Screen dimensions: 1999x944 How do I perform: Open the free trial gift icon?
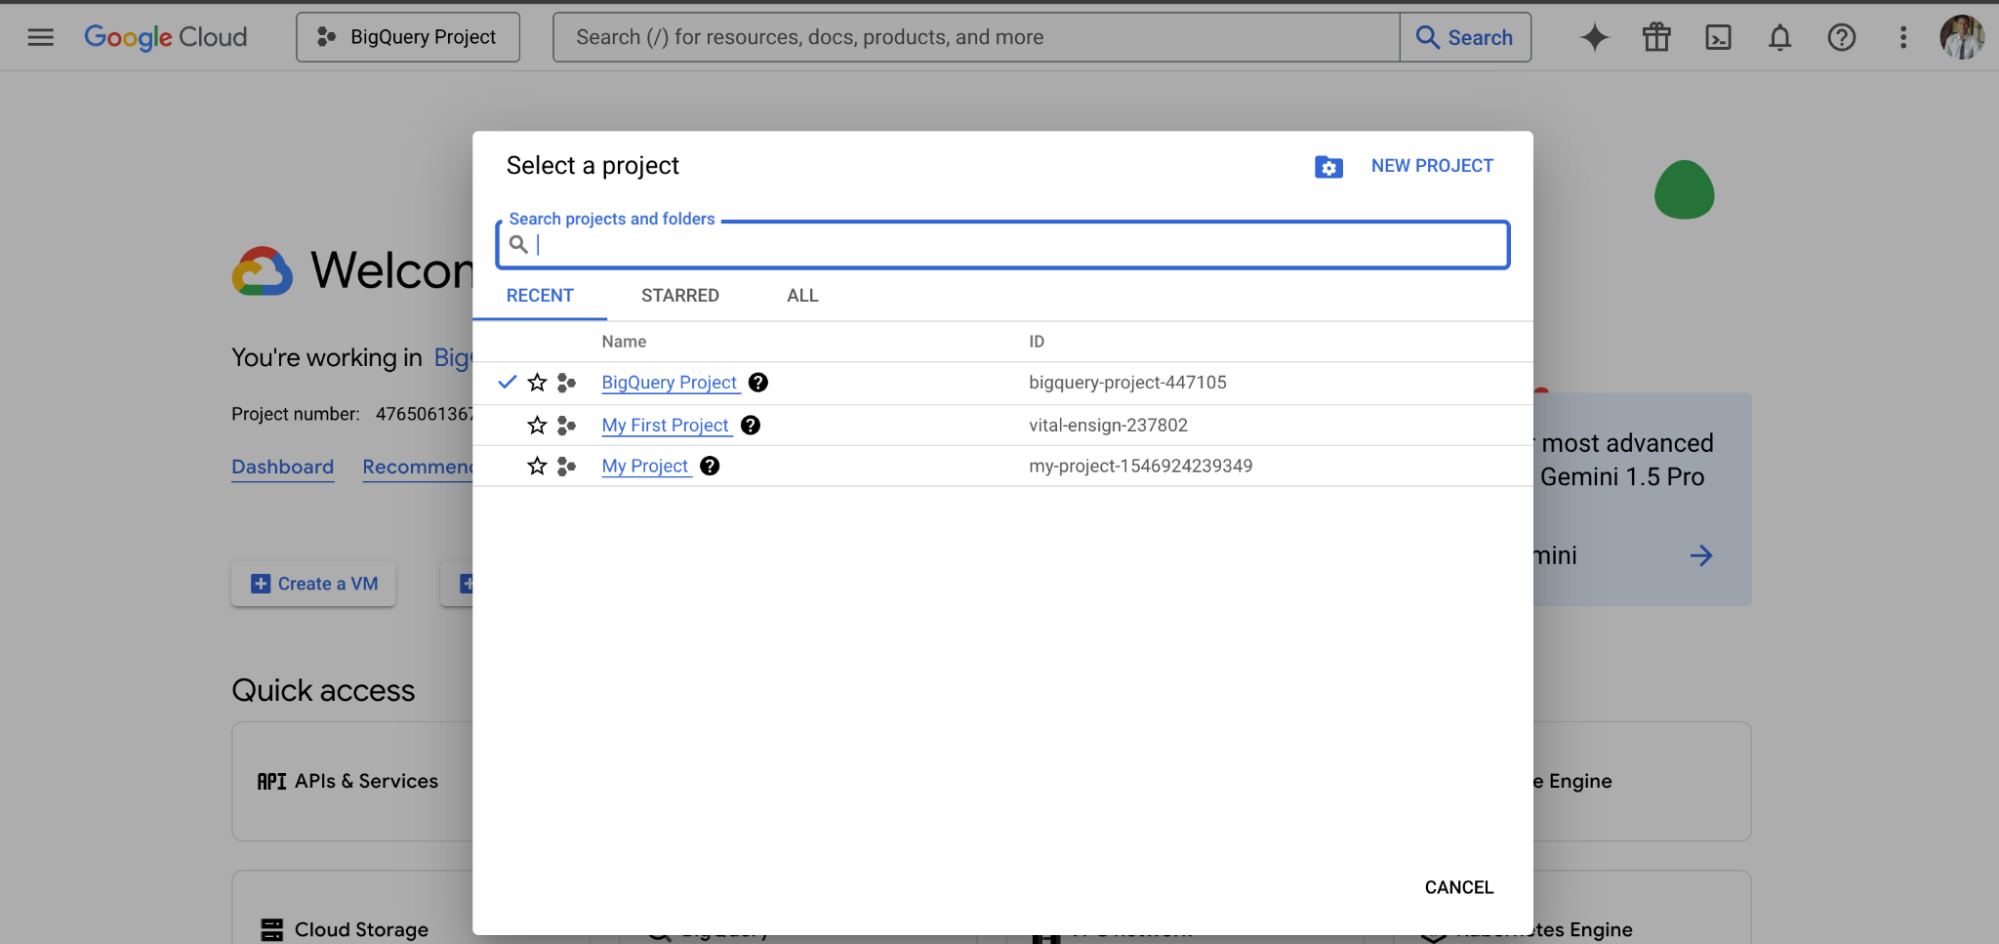tap(1657, 38)
